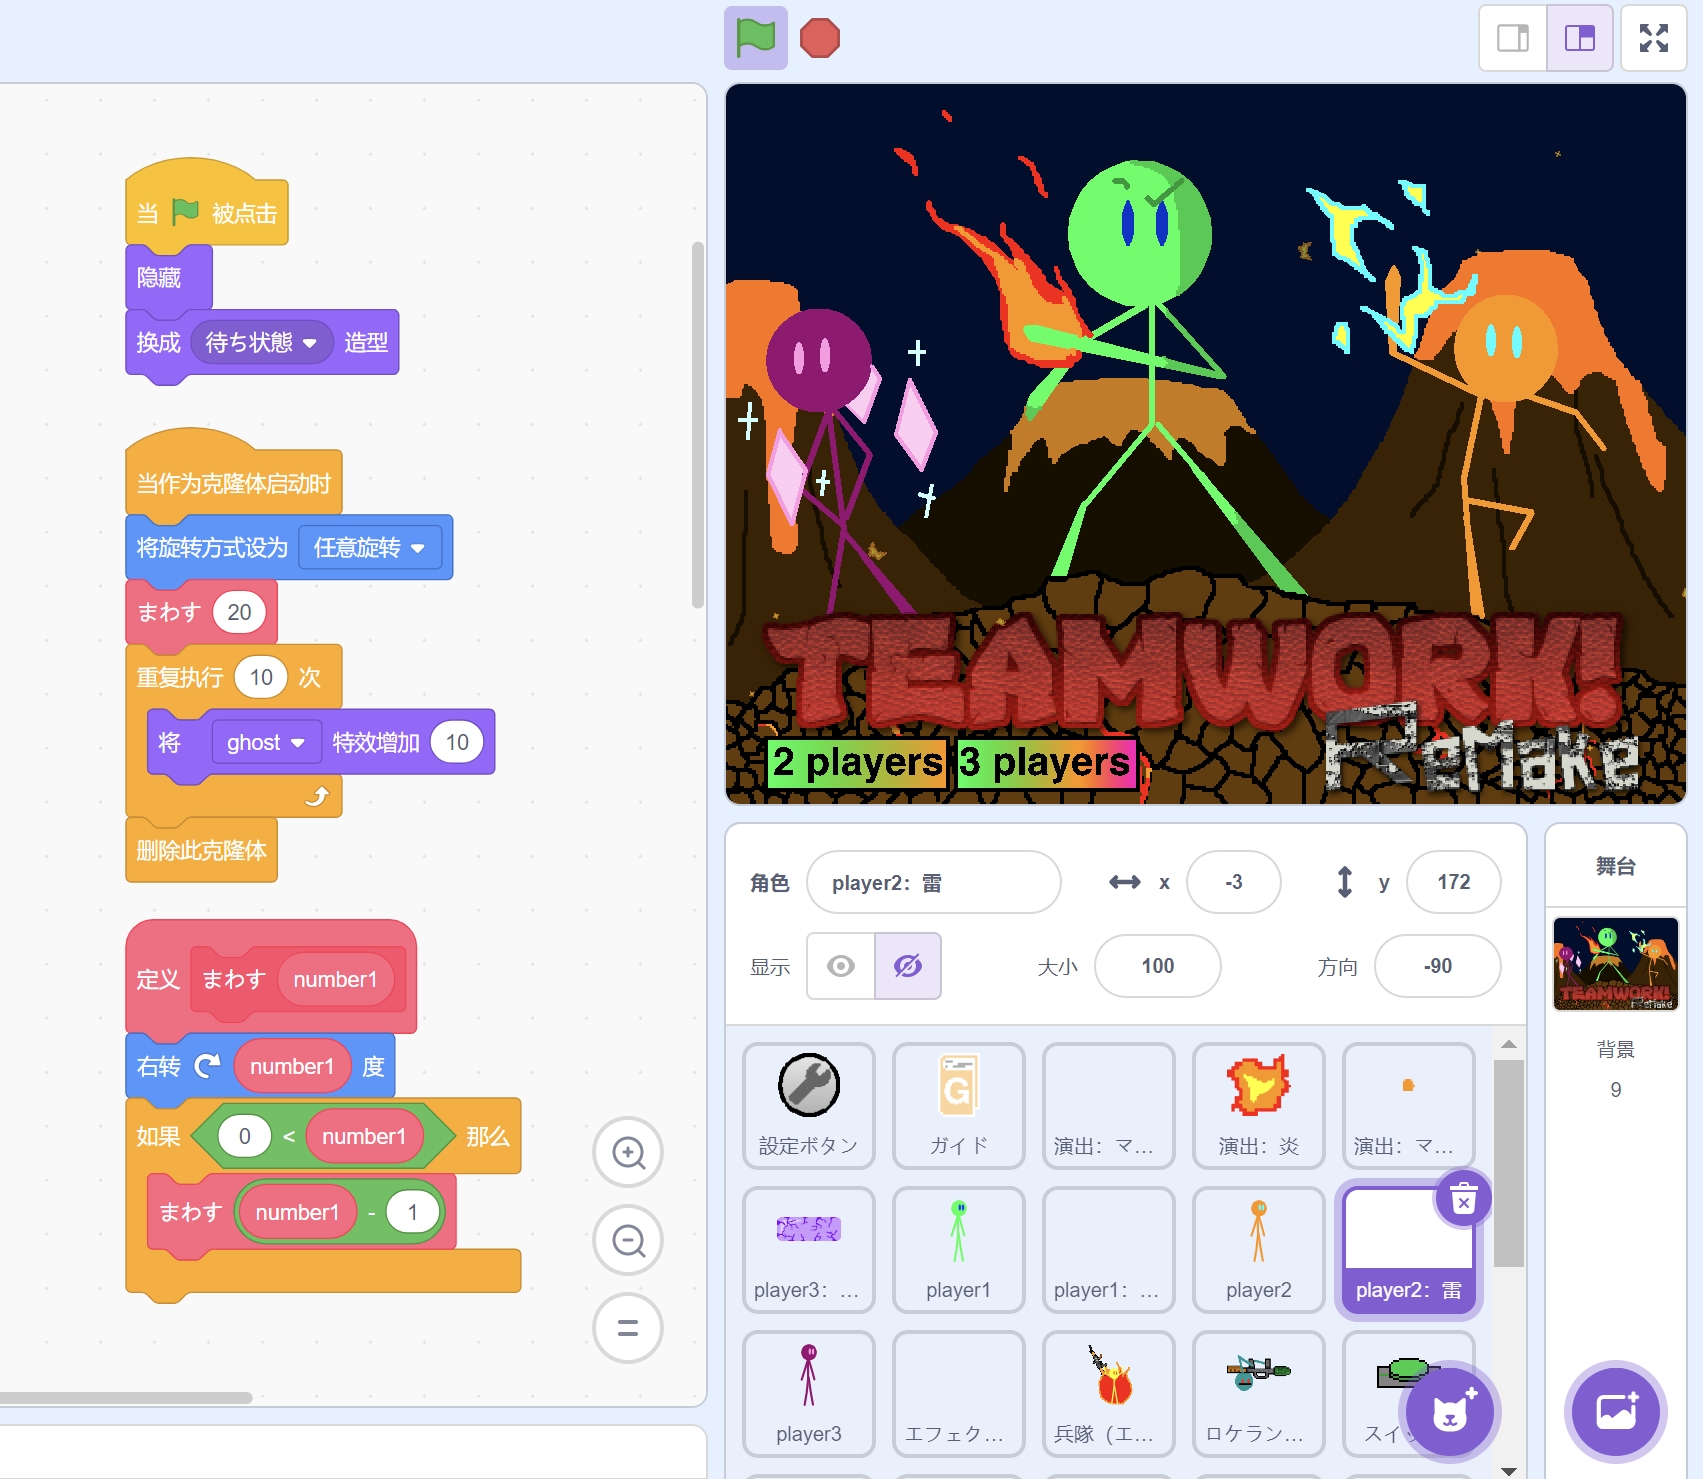Open the choose a backdrop button
The image size is (1703, 1479).
click(x=1615, y=1411)
